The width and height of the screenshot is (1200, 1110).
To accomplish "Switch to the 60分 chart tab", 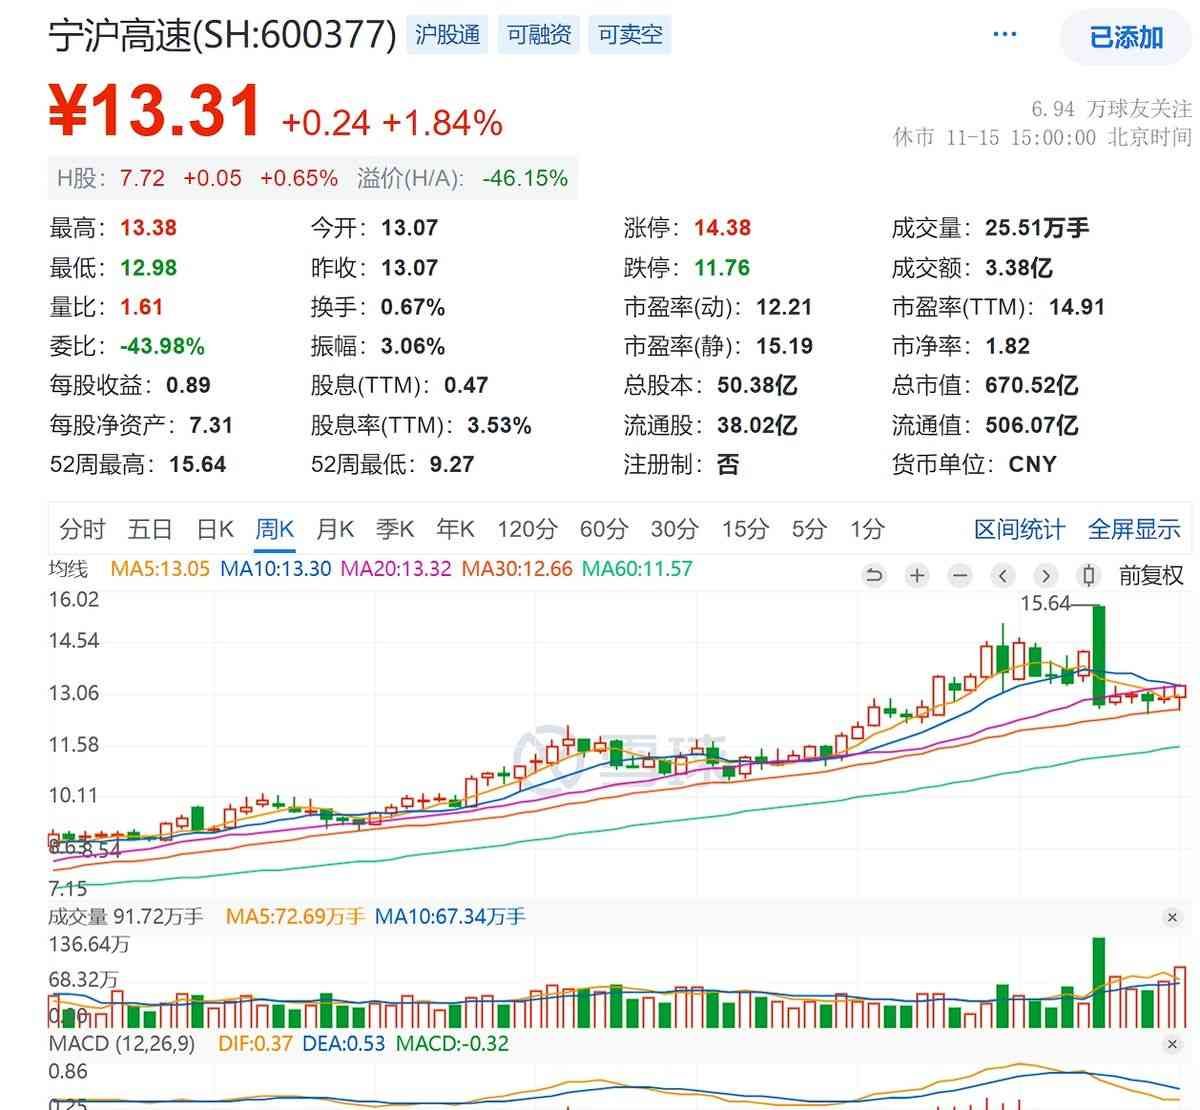I will [x=604, y=529].
